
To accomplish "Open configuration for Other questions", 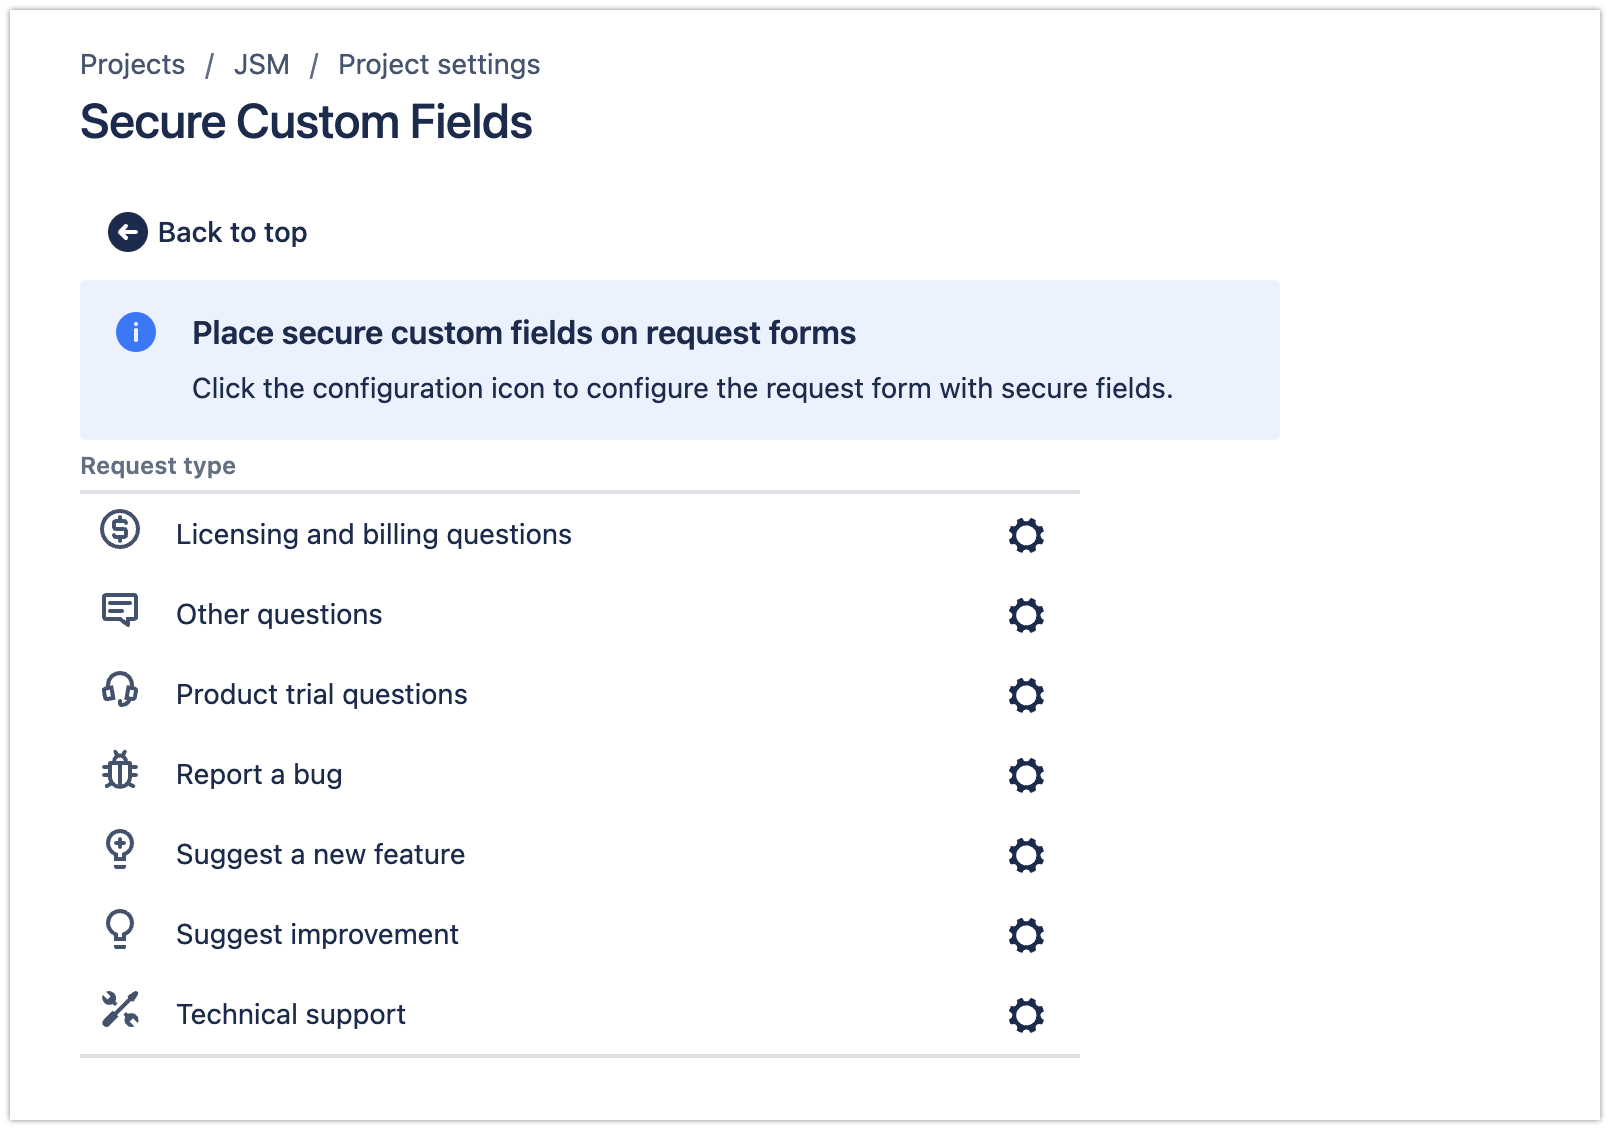I will [1026, 615].
